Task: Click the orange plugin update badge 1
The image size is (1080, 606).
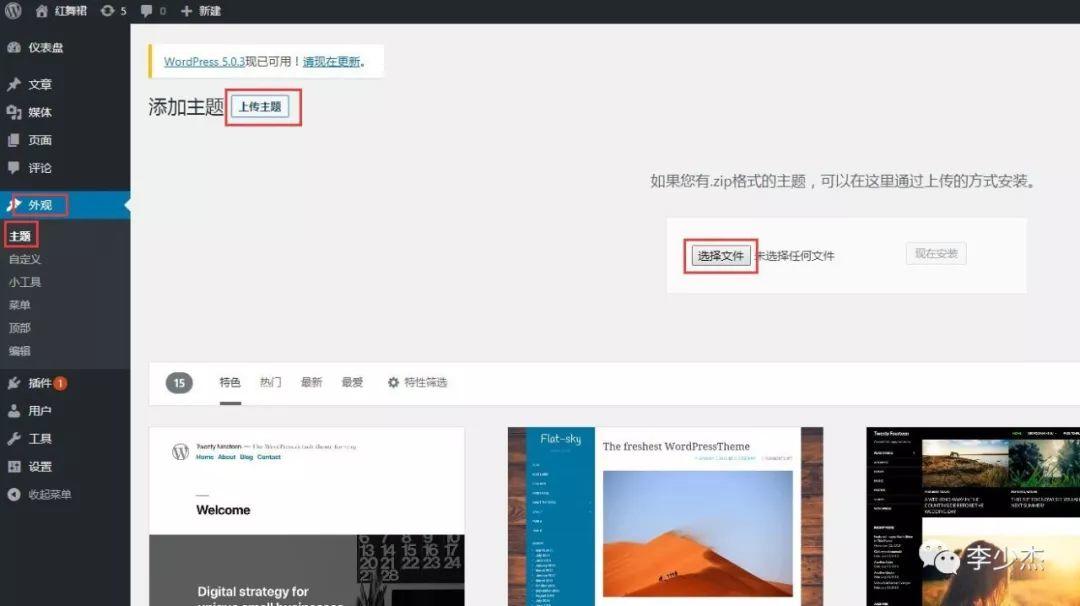Action: [x=60, y=383]
